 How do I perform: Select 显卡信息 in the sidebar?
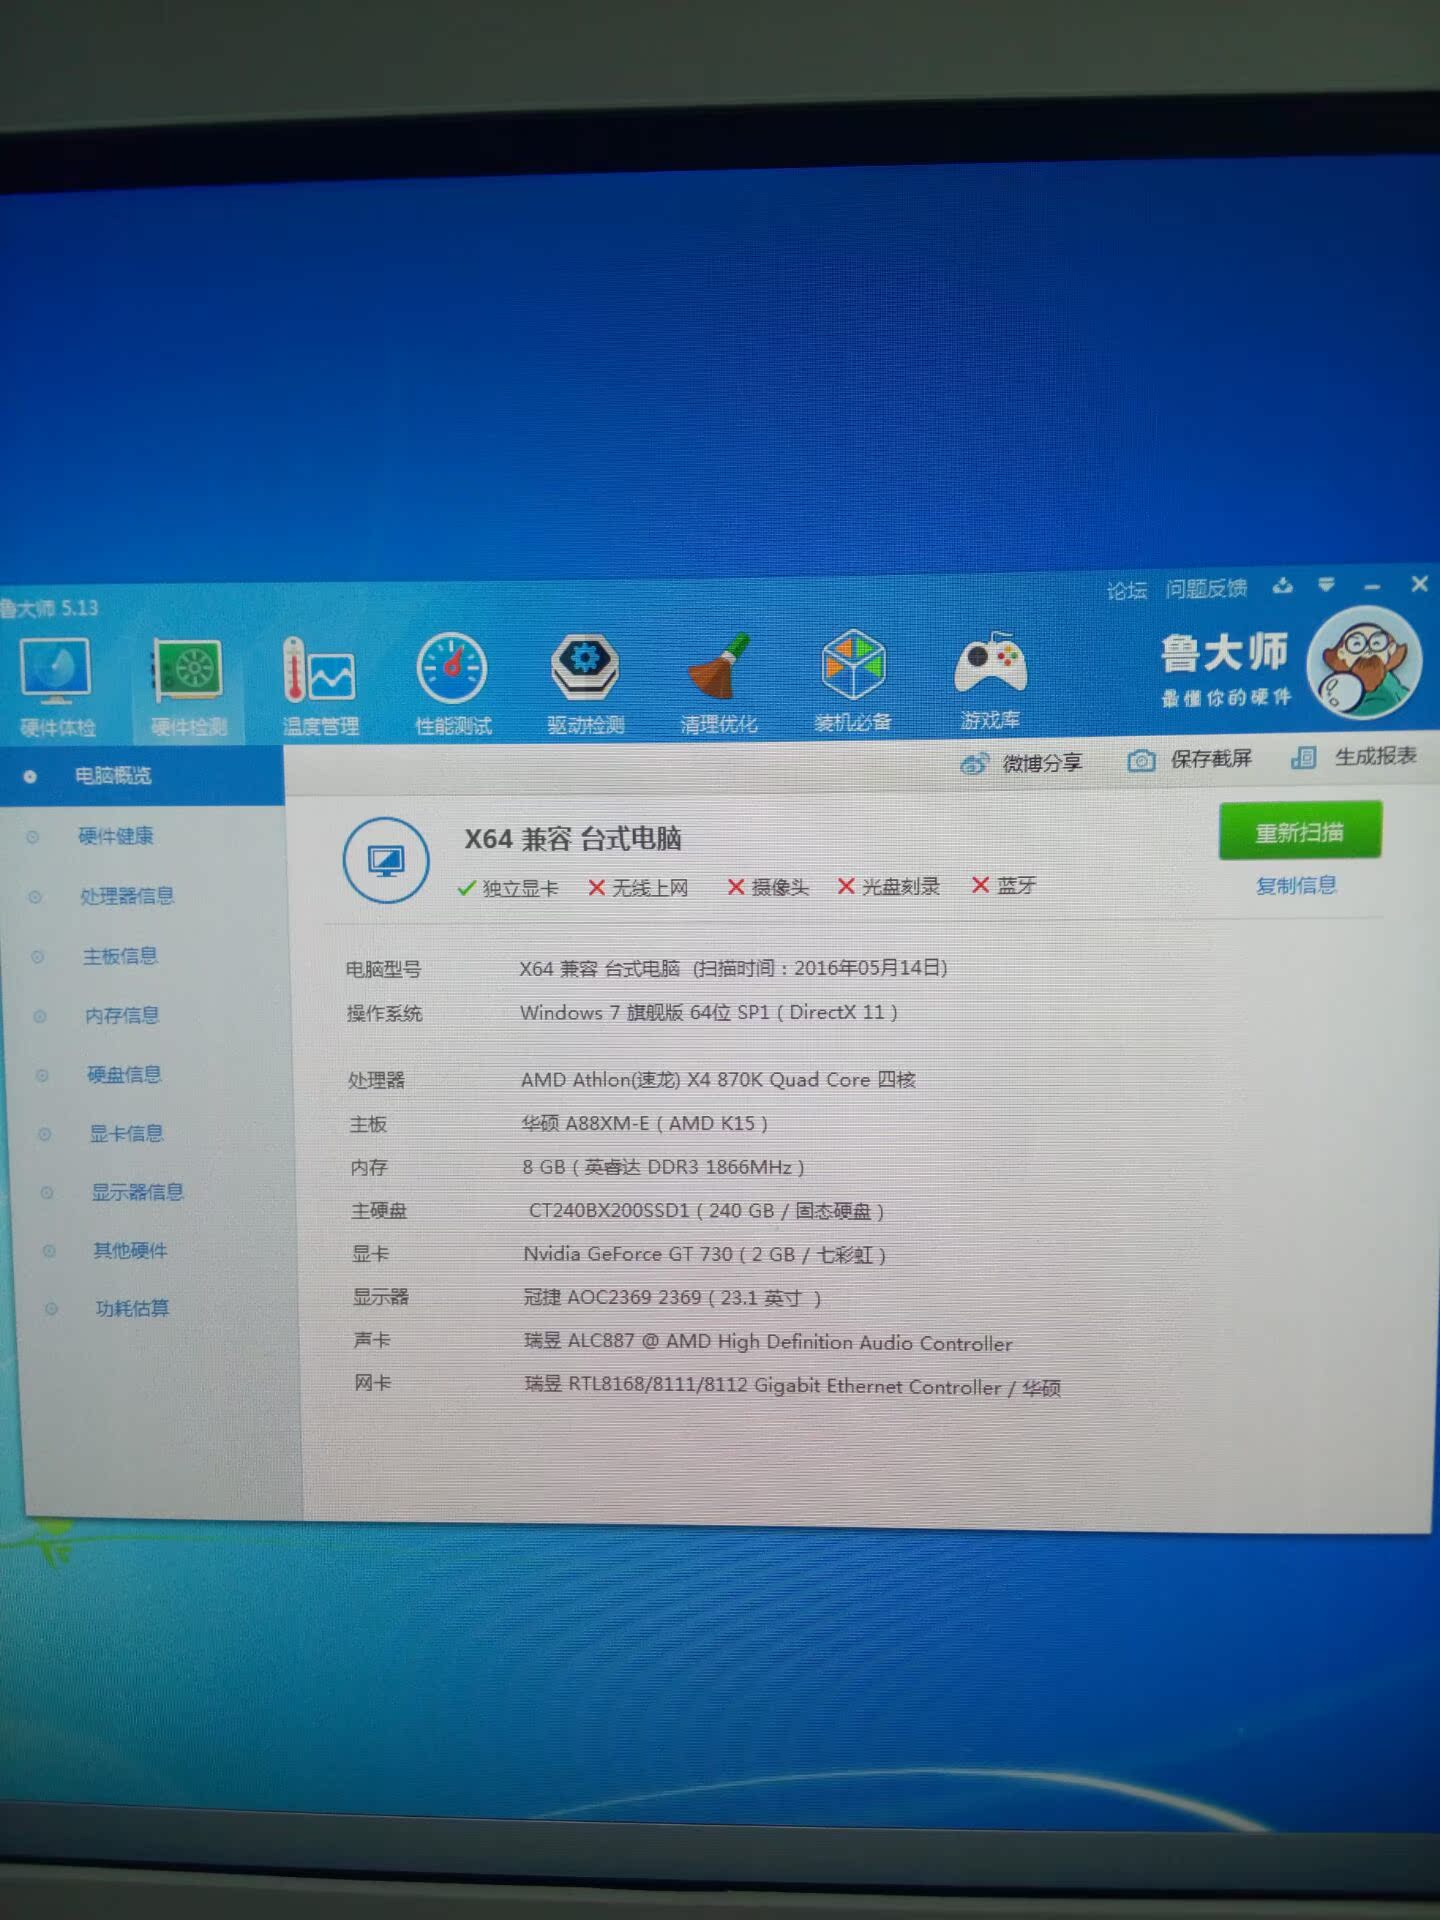(126, 1134)
